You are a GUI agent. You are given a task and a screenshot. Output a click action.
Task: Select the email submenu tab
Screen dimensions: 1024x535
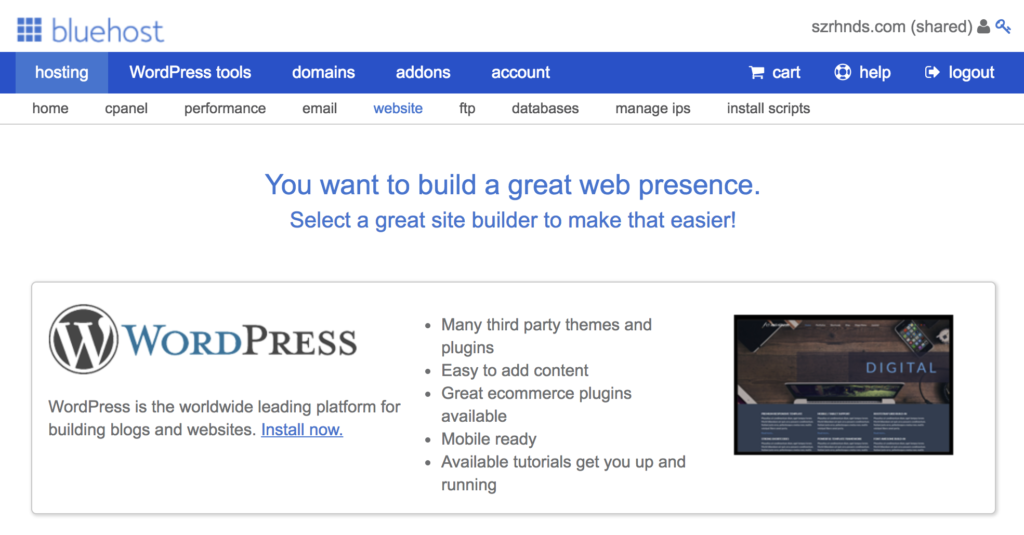pyautogui.click(x=319, y=108)
